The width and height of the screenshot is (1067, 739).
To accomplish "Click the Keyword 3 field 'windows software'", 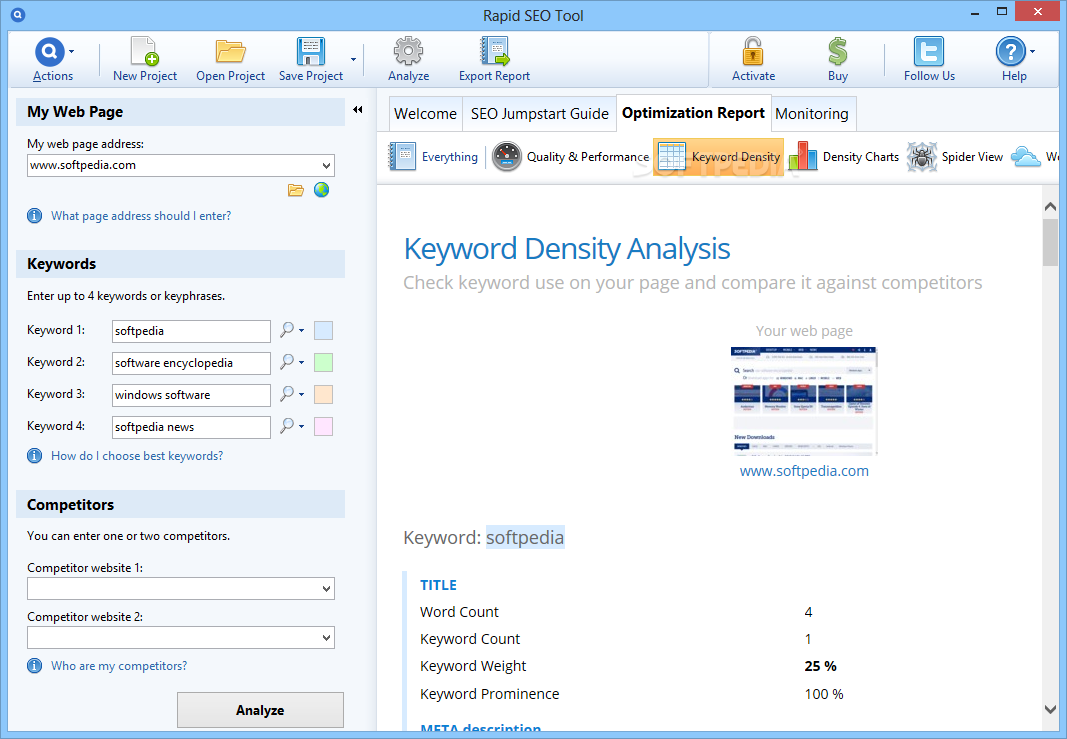I will [x=191, y=395].
